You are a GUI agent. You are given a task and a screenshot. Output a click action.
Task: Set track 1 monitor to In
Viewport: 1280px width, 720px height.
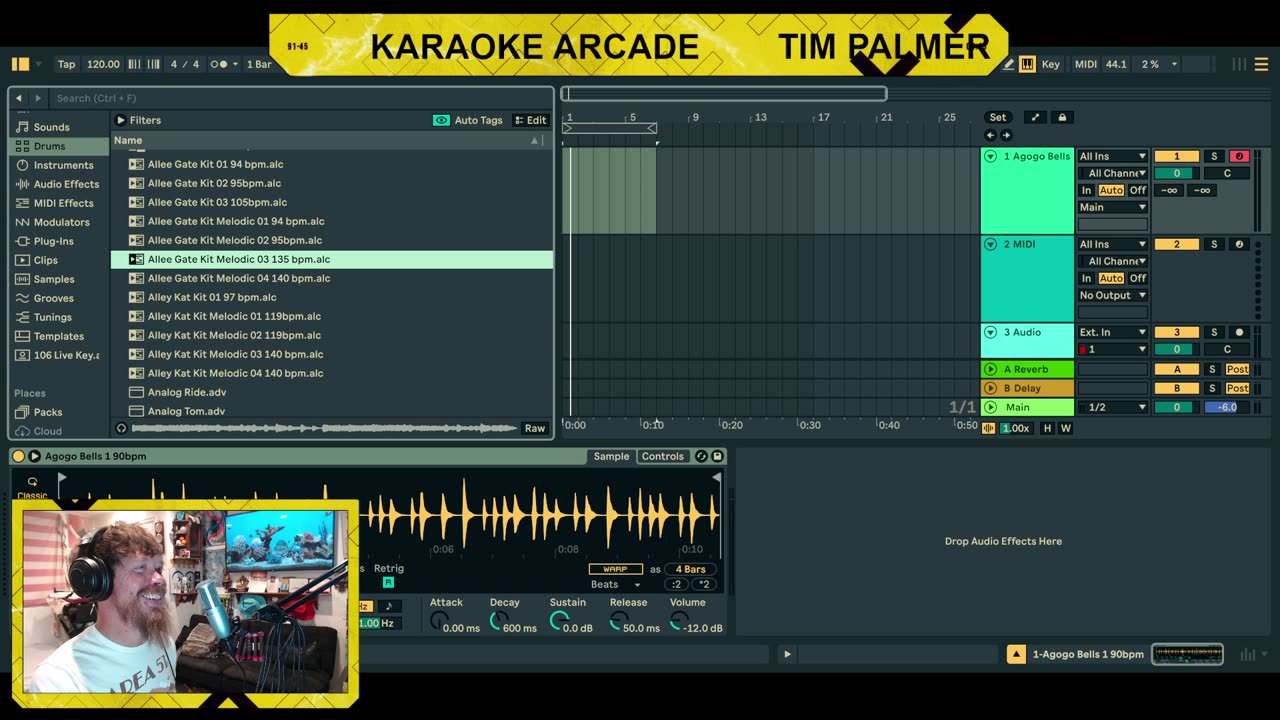click(1086, 190)
